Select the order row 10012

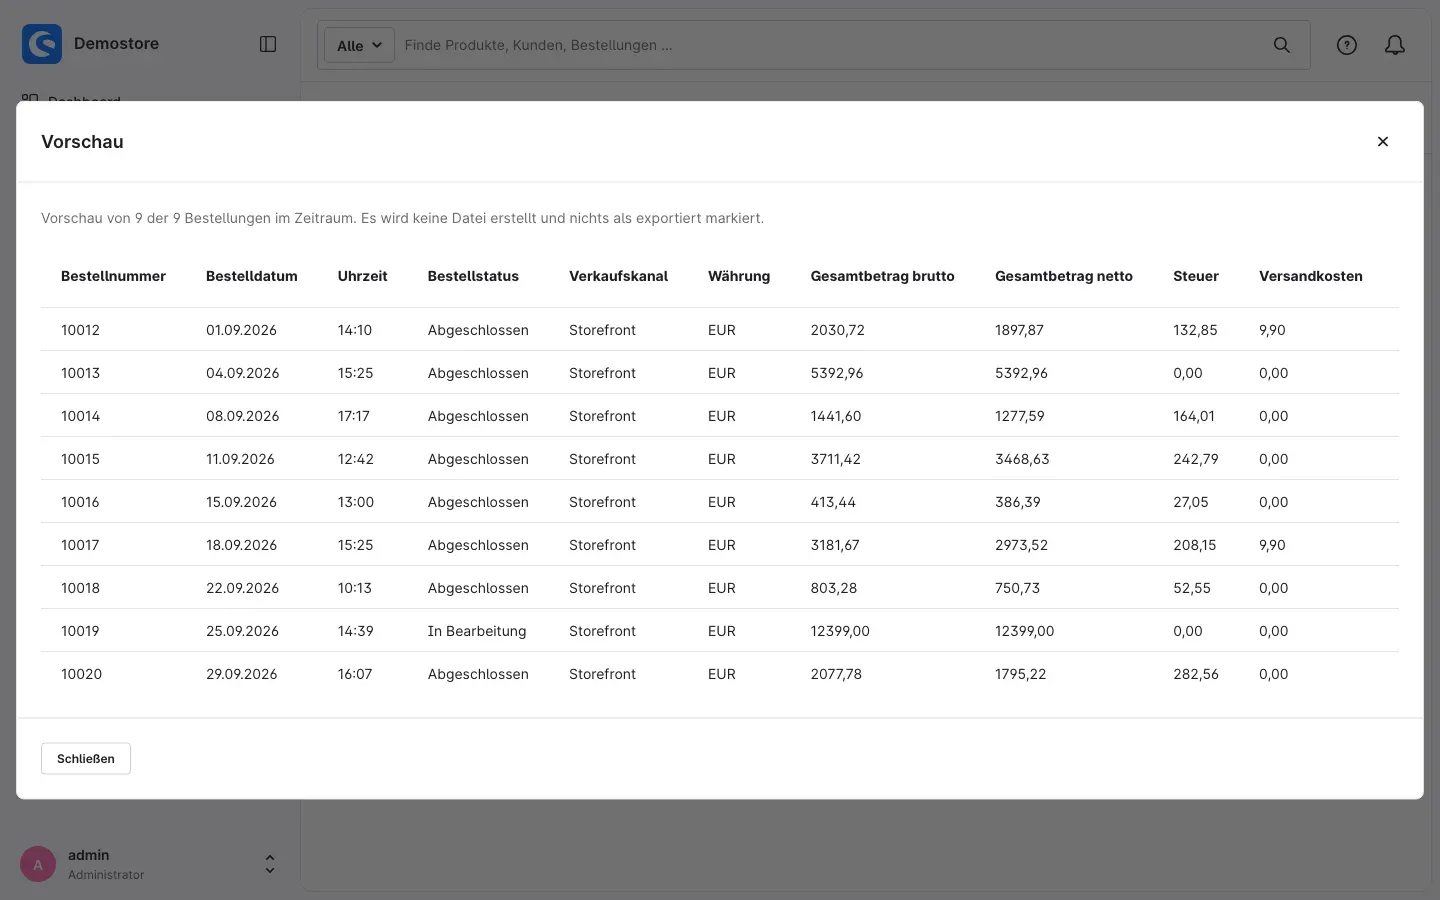tap(720, 330)
